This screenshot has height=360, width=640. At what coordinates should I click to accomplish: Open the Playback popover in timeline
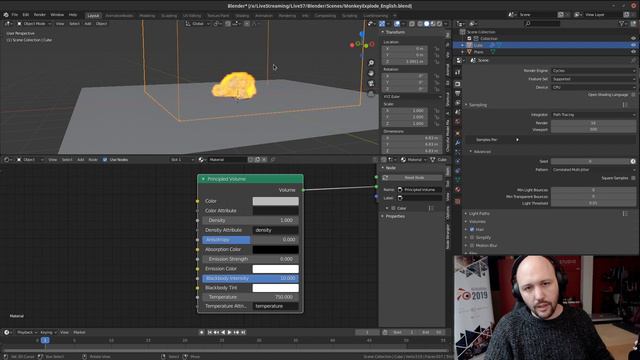coord(27,332)
